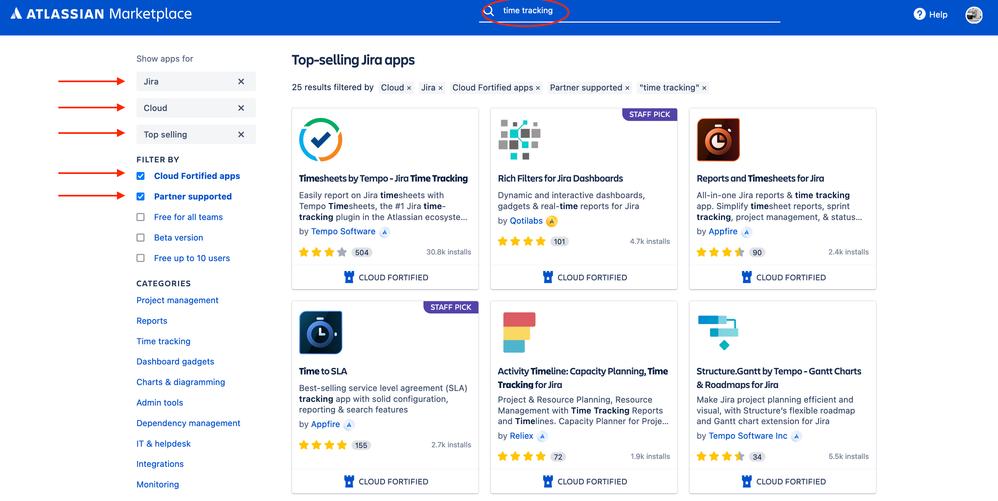Check Free for all teams
Screen dimensions: 998x501
pos(141,217)
